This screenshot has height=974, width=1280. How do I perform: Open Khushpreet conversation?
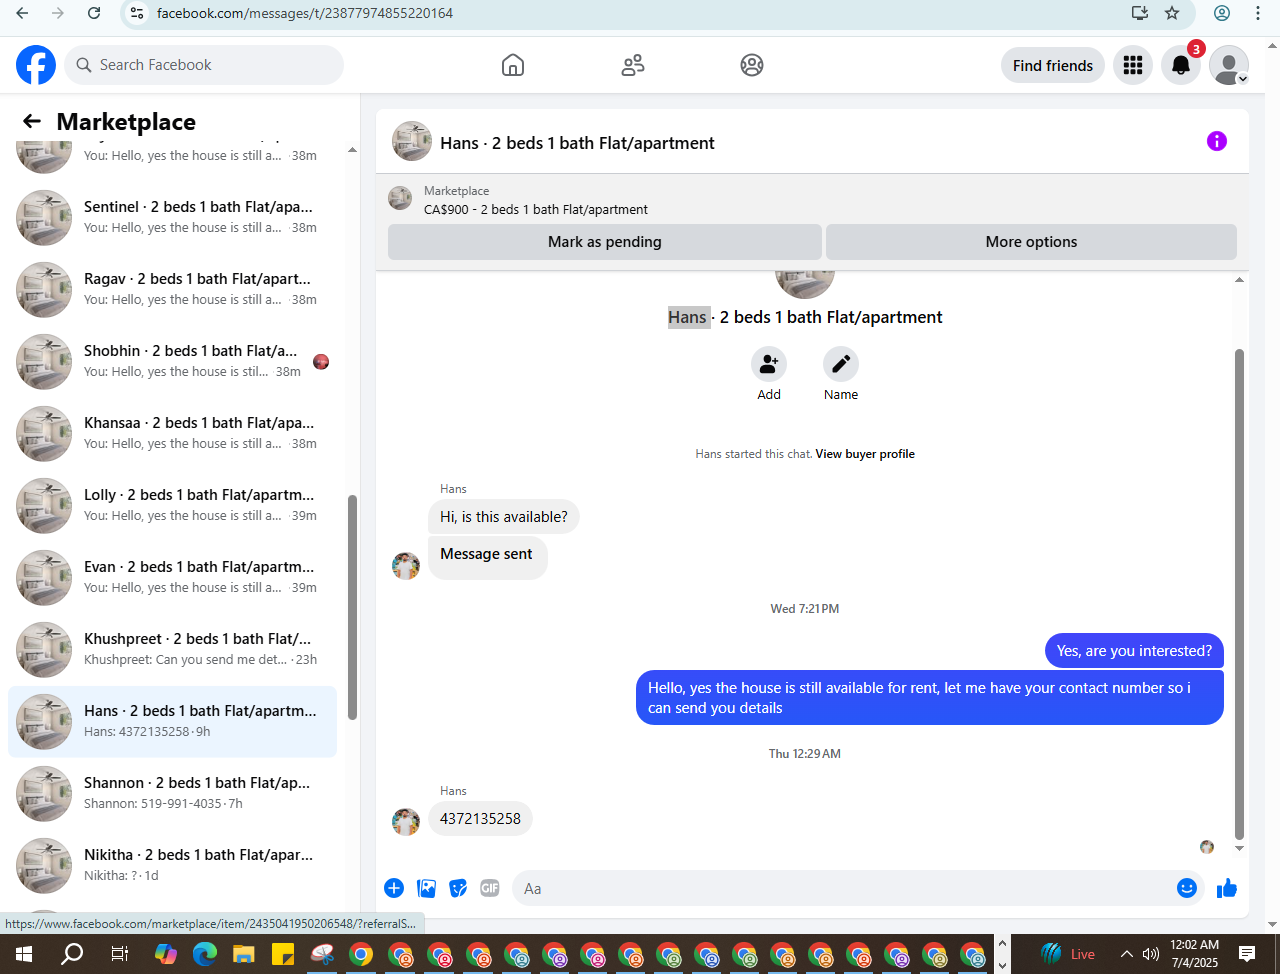pos(172,650)
